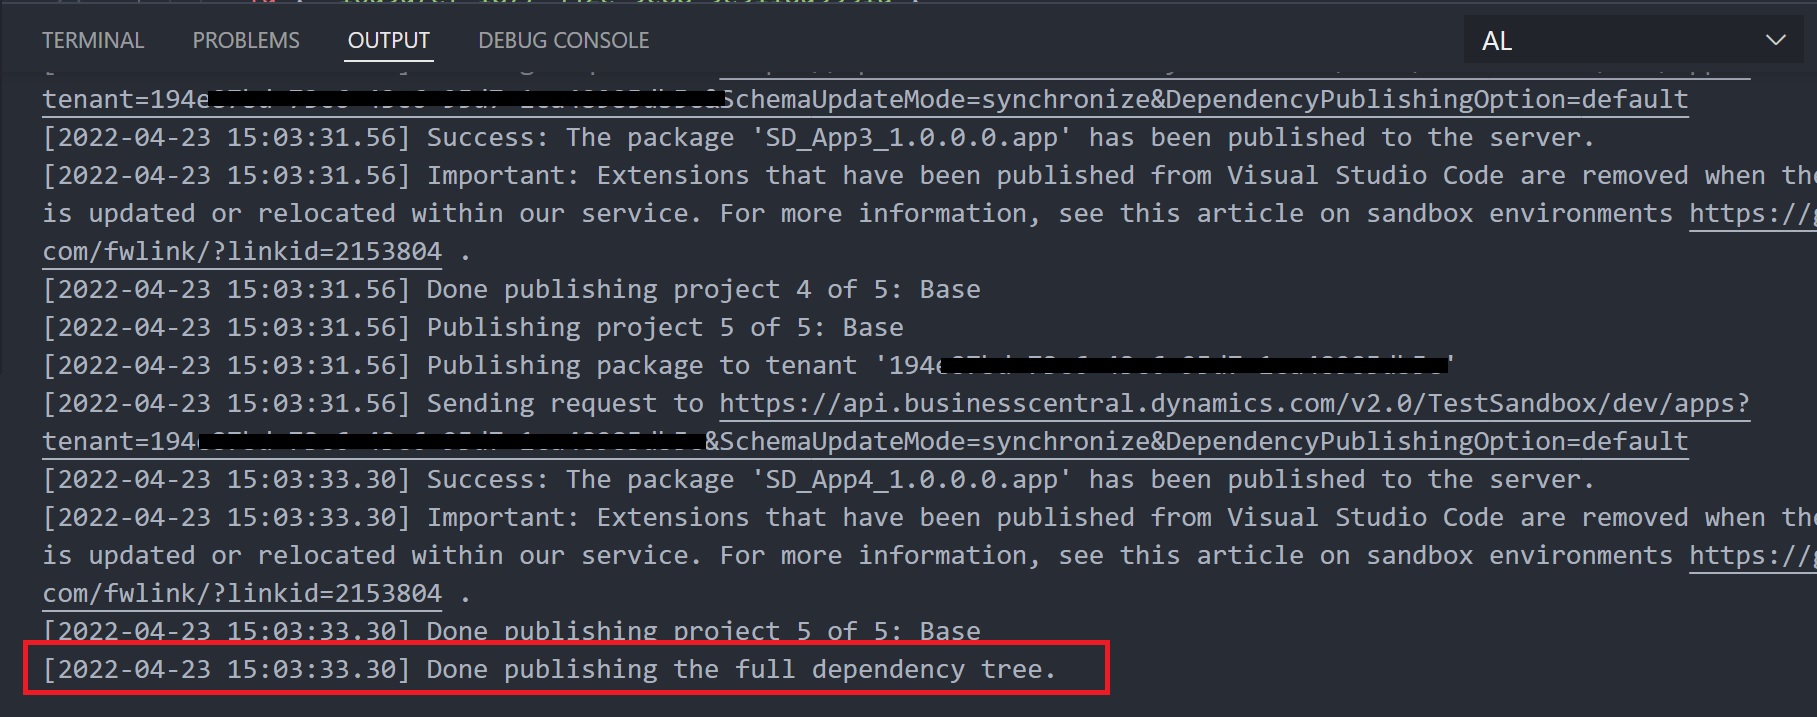Viewport: 1817px width, 717px height.
Task: Open the PROBLEMS tab
Action: click(x=246, y=41)
